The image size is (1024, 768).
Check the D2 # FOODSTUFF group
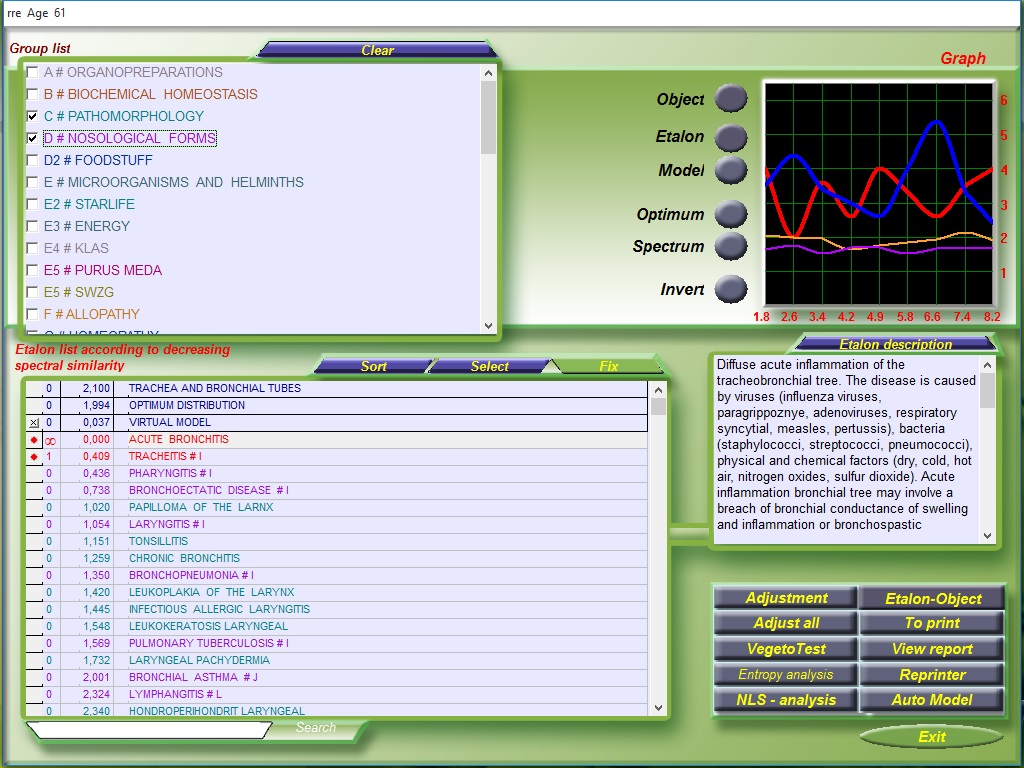33,160
